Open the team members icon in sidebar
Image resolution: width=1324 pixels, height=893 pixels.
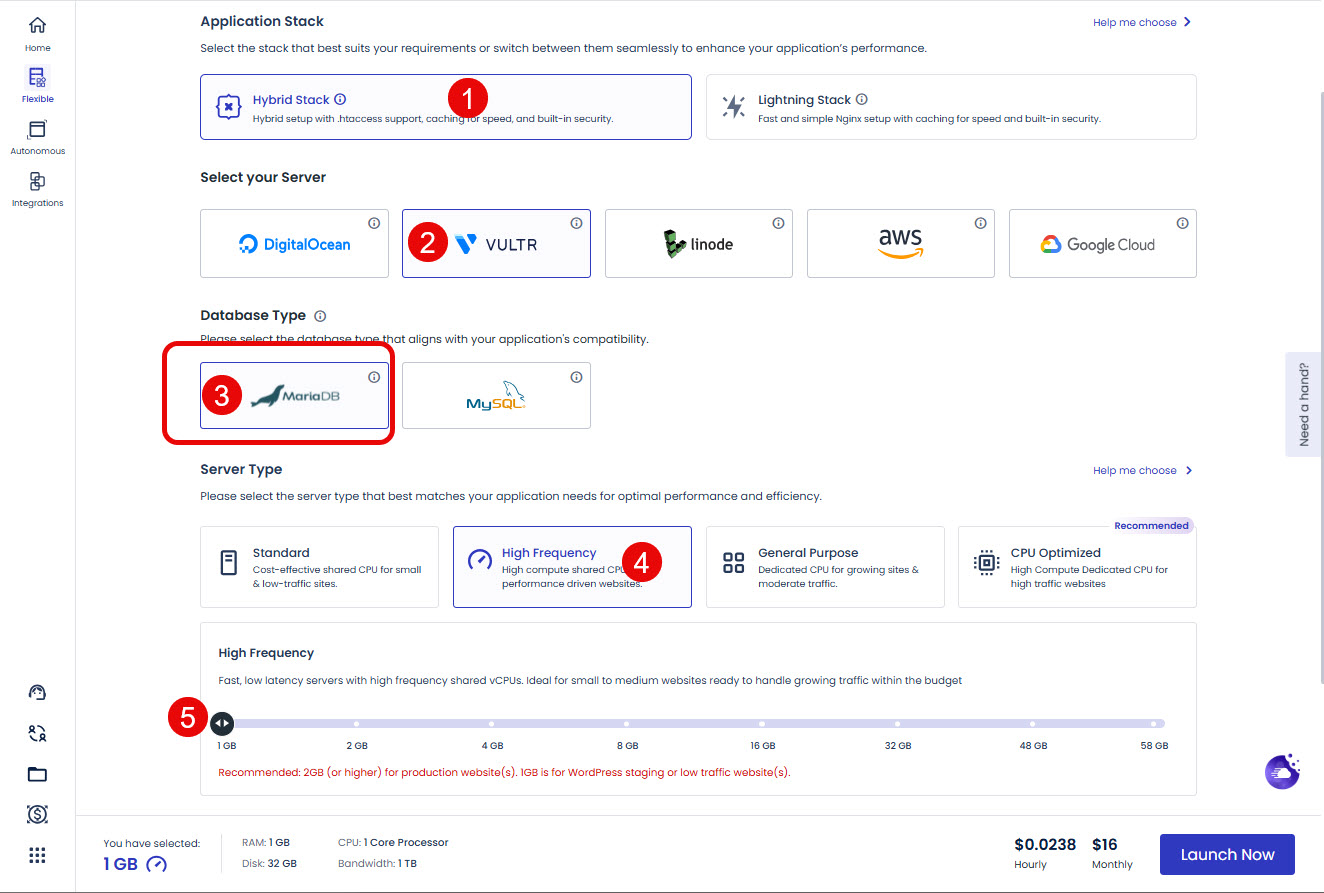coord(37,733)
